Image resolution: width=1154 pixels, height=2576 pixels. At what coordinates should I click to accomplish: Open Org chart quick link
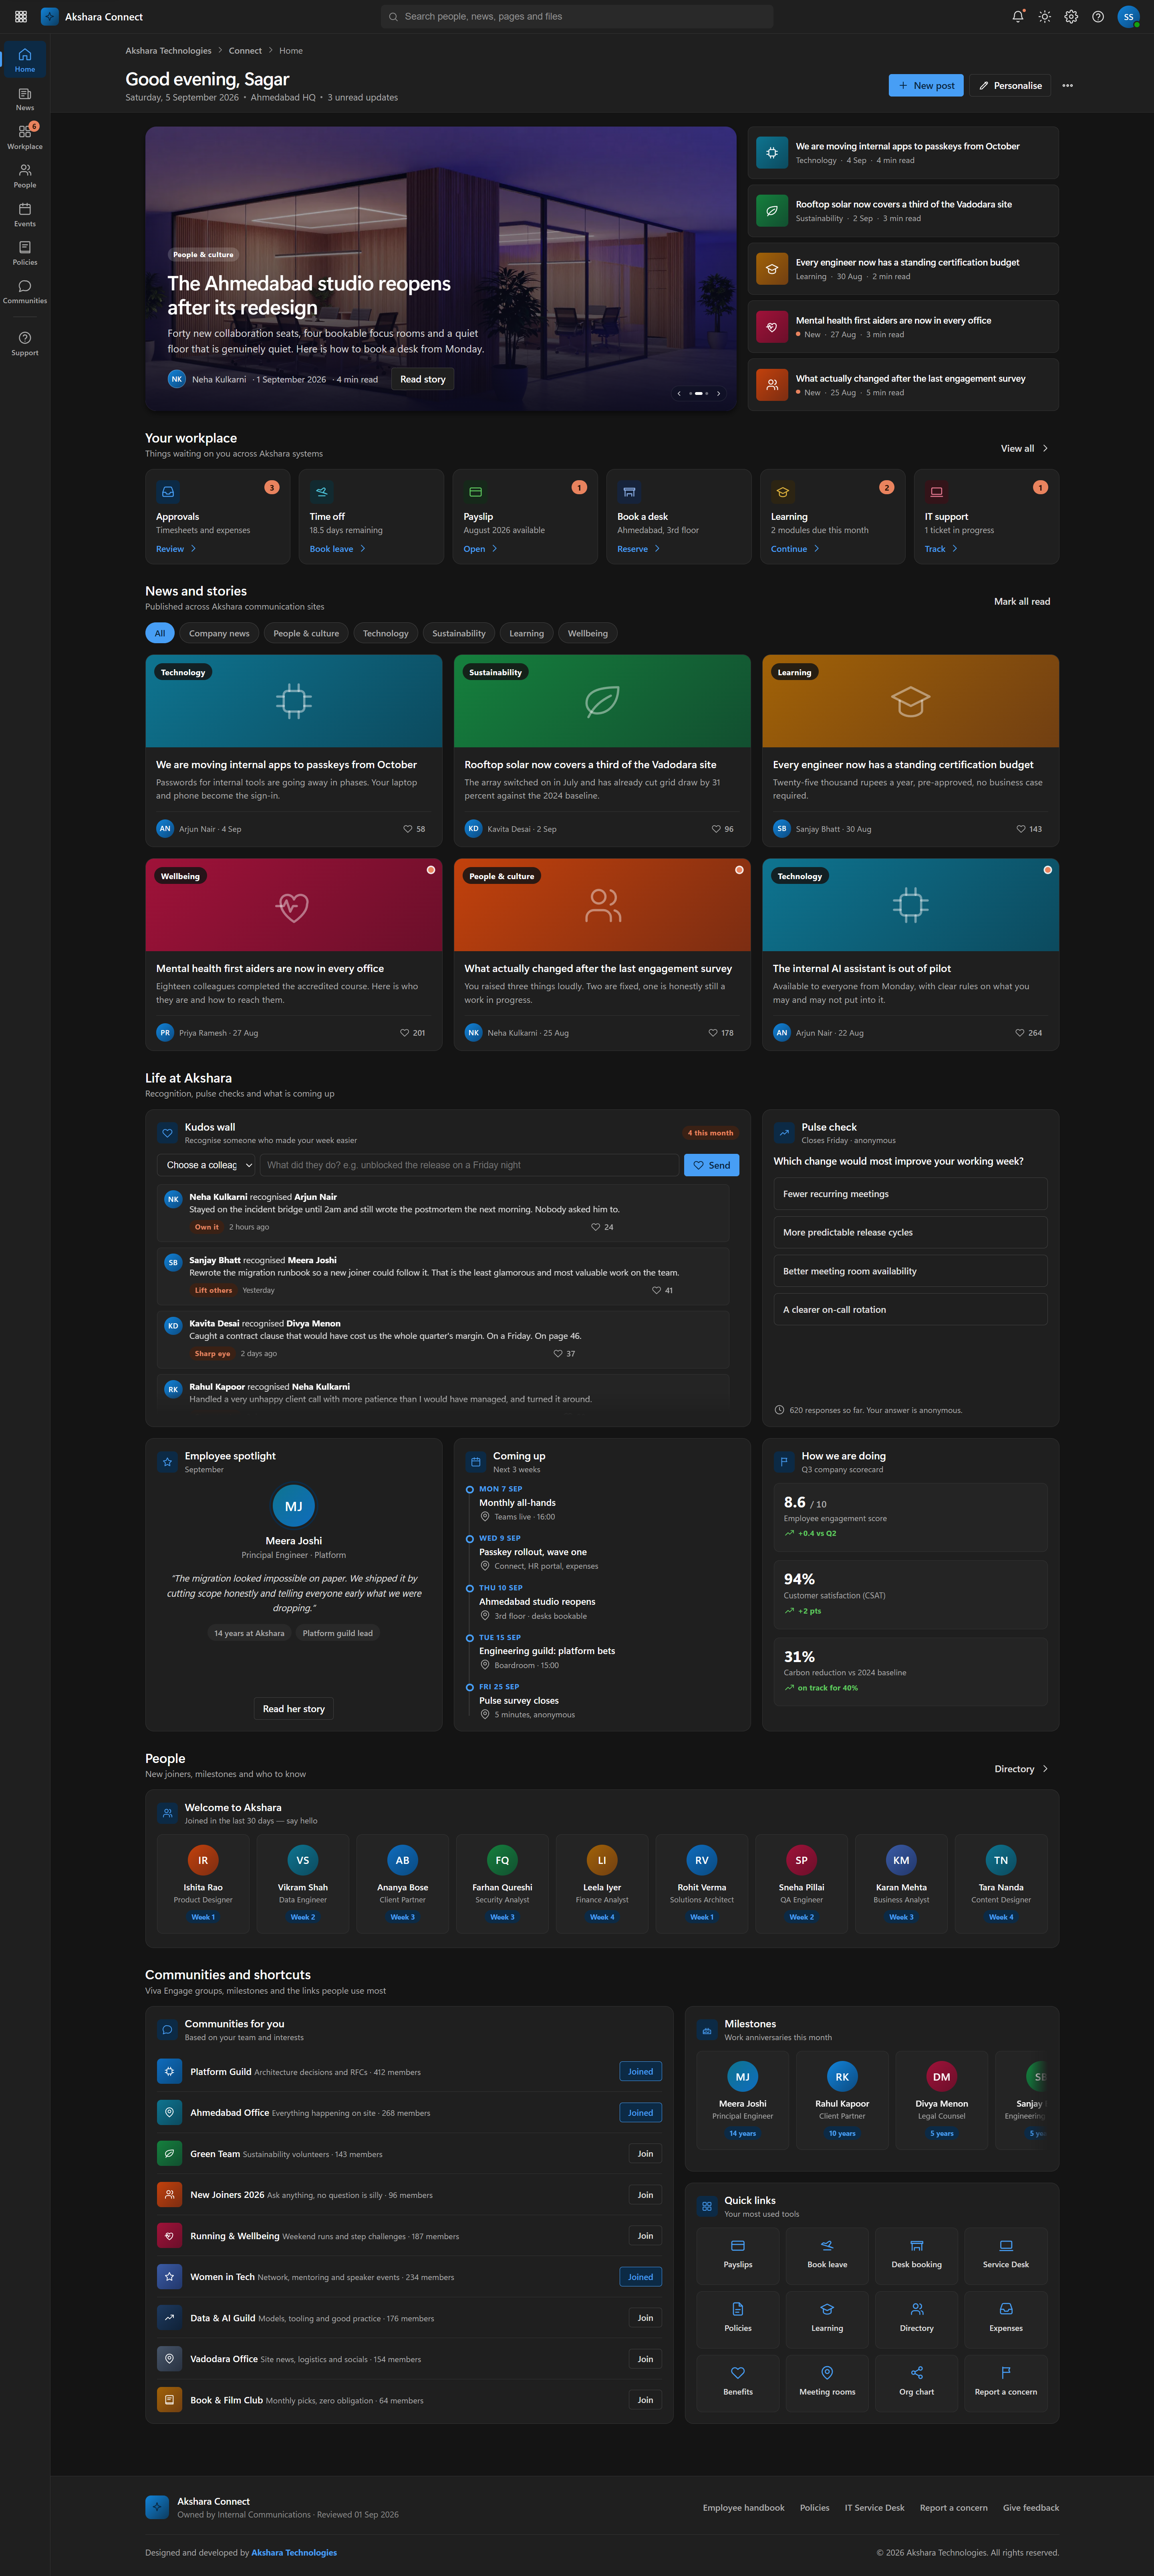pyautogui.click(x=917, y=2383)
